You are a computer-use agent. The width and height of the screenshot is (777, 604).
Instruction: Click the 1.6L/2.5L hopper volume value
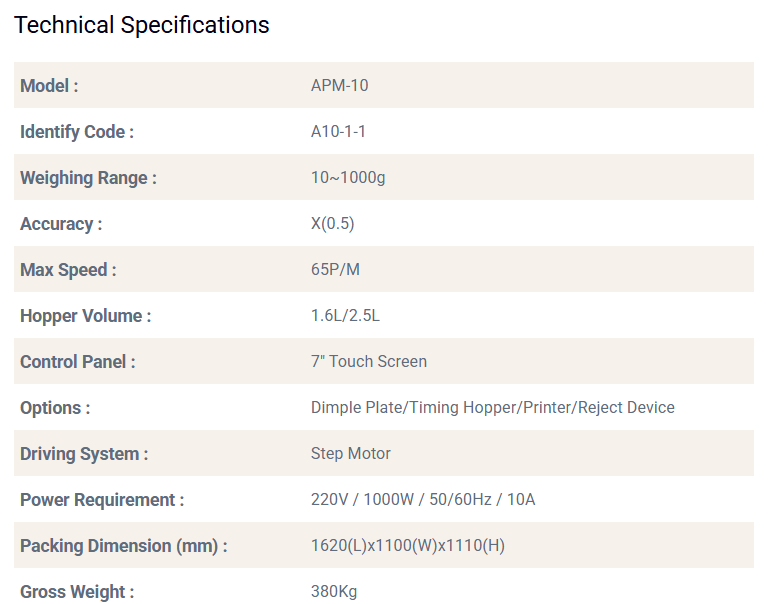[345, 316]
